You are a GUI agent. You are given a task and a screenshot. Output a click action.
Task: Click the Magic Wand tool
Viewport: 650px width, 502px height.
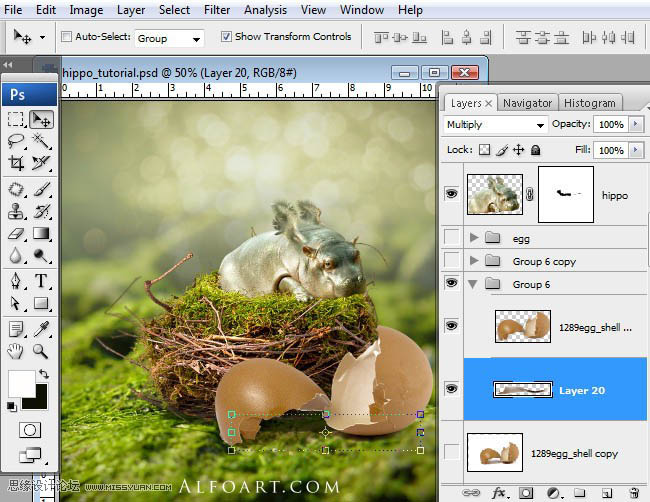[41, 141]
